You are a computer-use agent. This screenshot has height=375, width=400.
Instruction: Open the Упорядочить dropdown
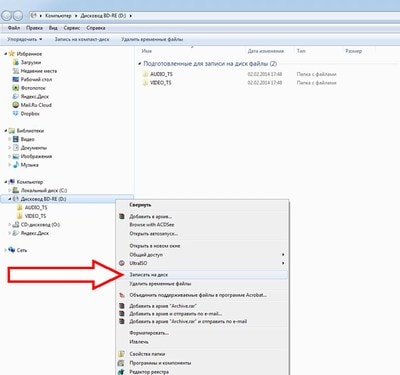point(25,39)
